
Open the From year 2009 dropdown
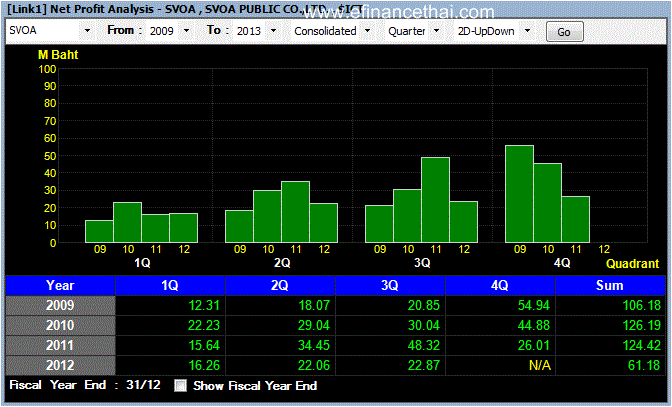(x=186, y=31)
